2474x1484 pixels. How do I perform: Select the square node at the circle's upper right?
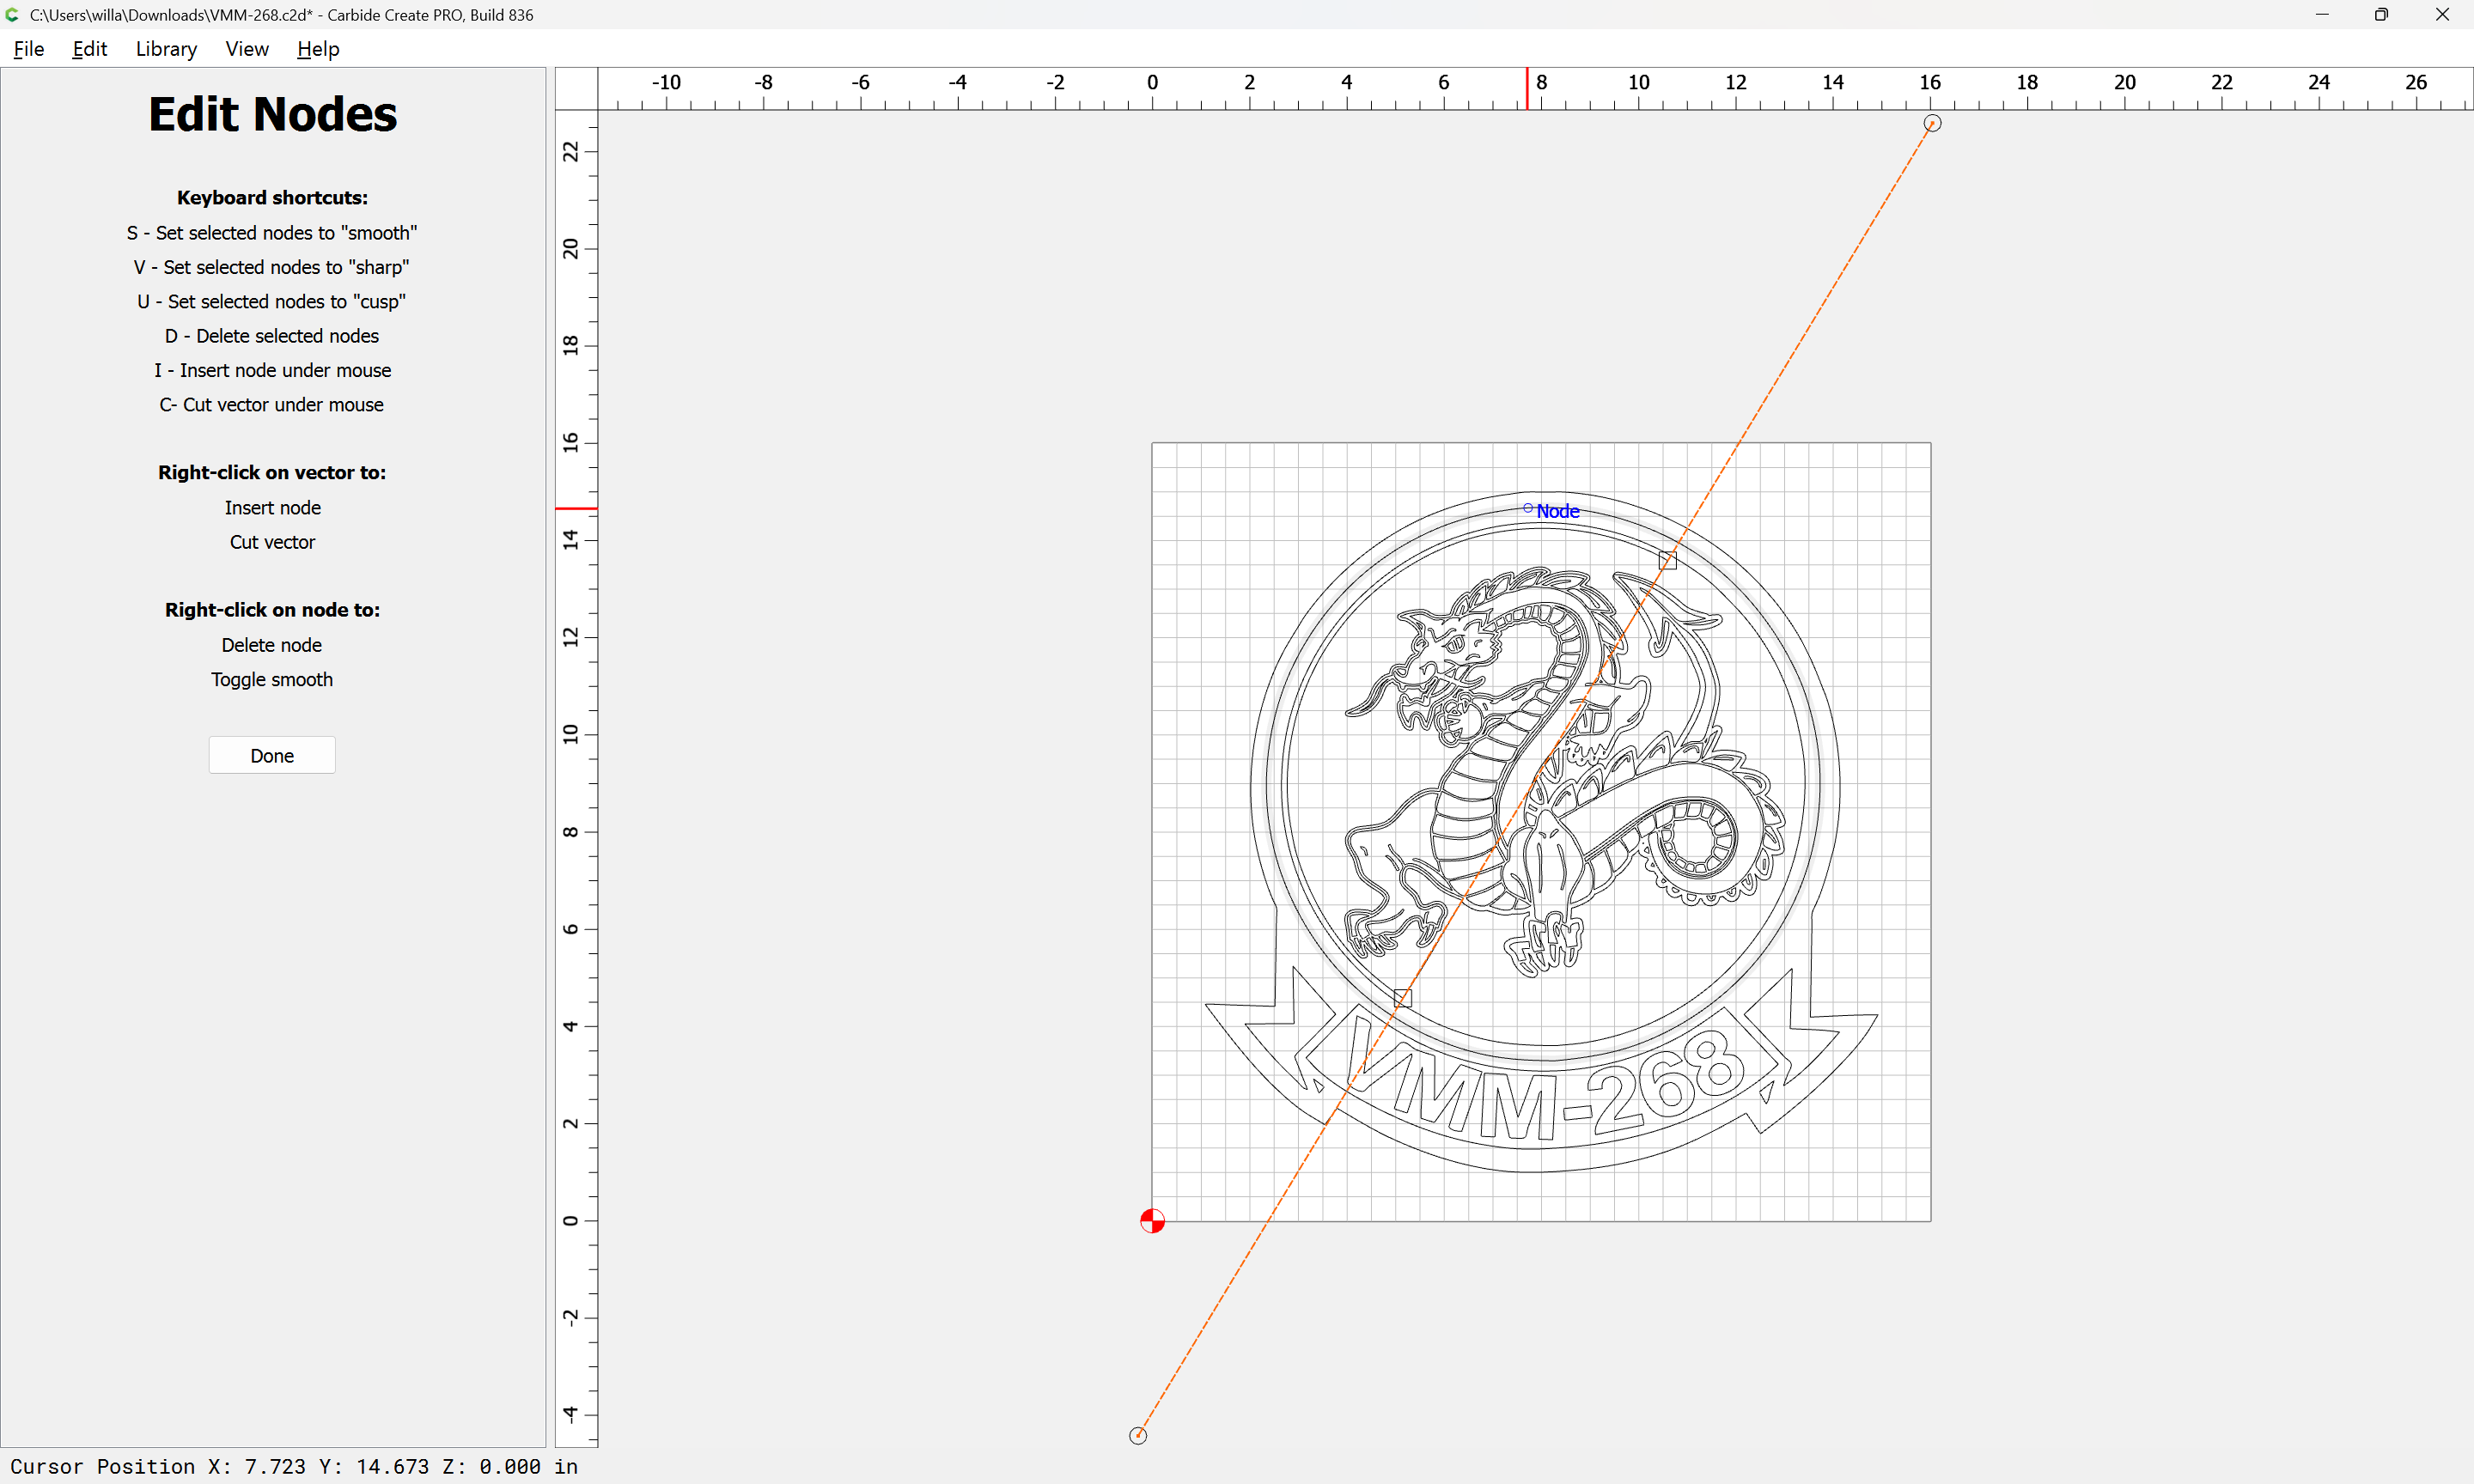click(1667, 561)
